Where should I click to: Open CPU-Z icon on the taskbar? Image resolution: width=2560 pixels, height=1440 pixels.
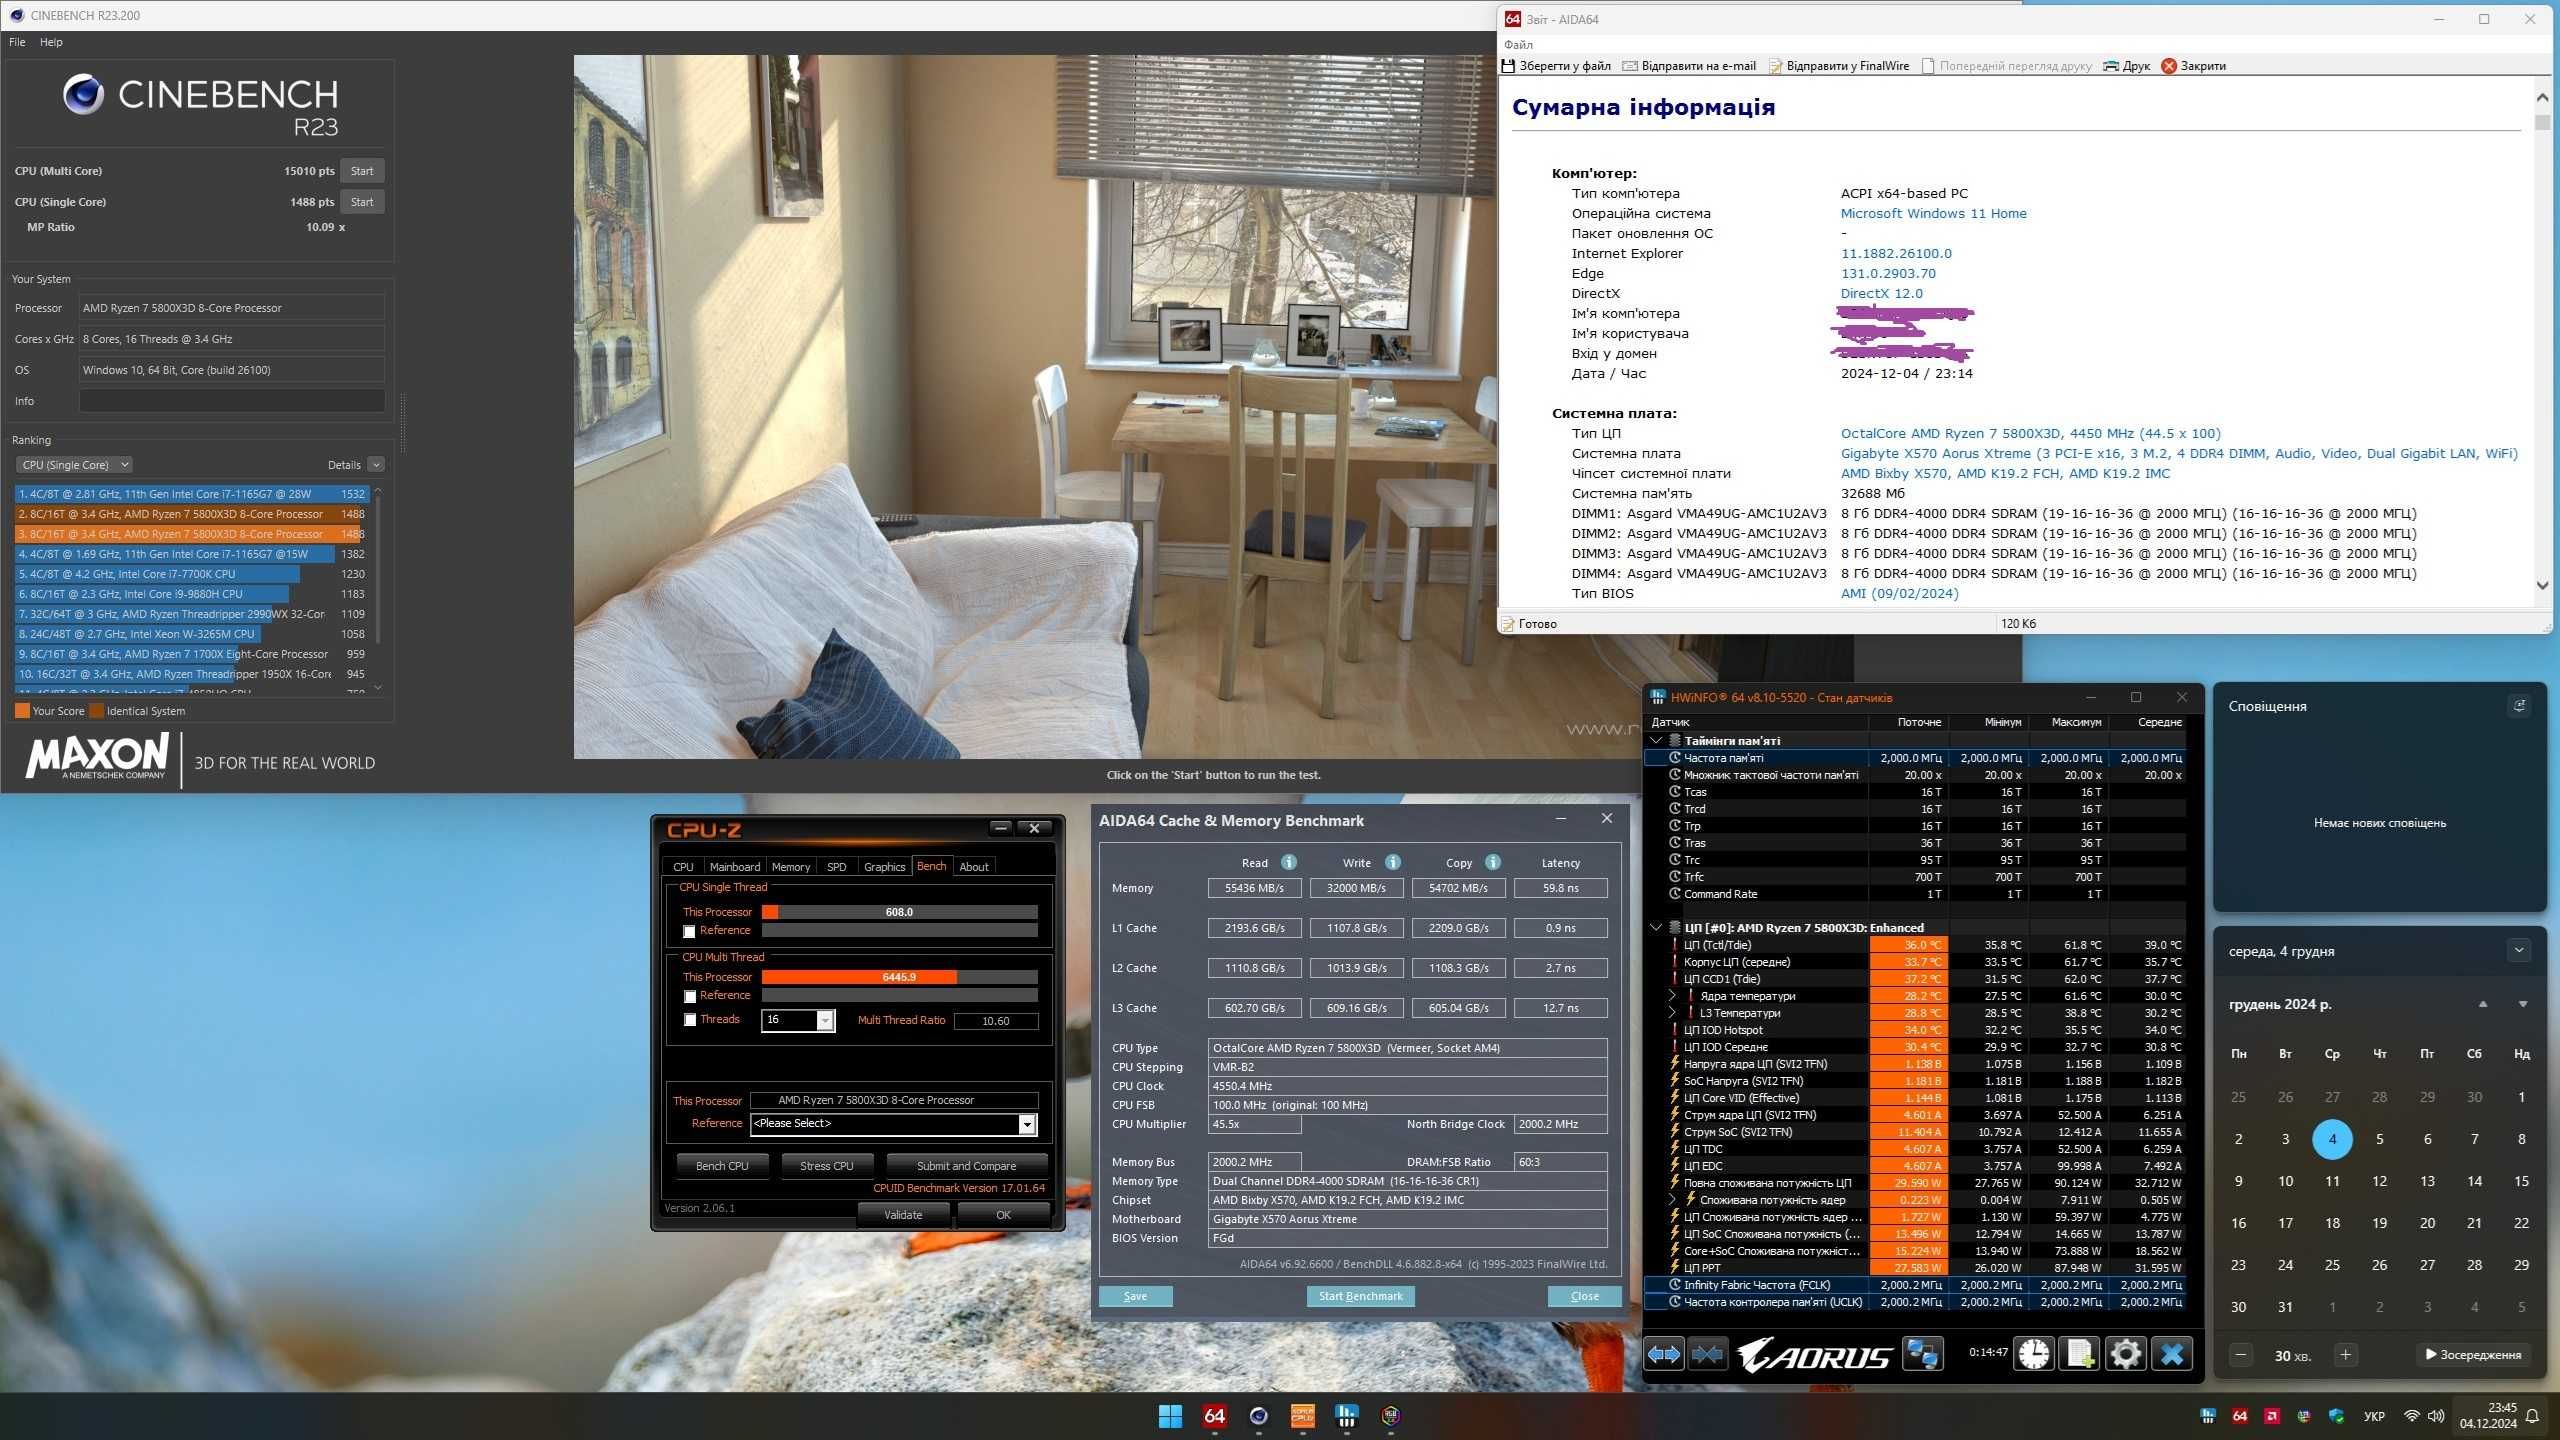tap(1302, 1416)
